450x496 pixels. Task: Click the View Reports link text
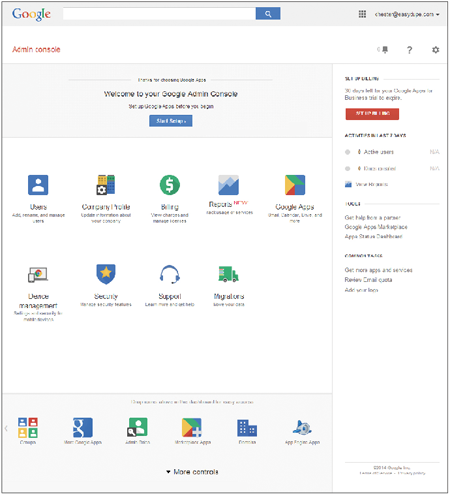tap(372, 184)
